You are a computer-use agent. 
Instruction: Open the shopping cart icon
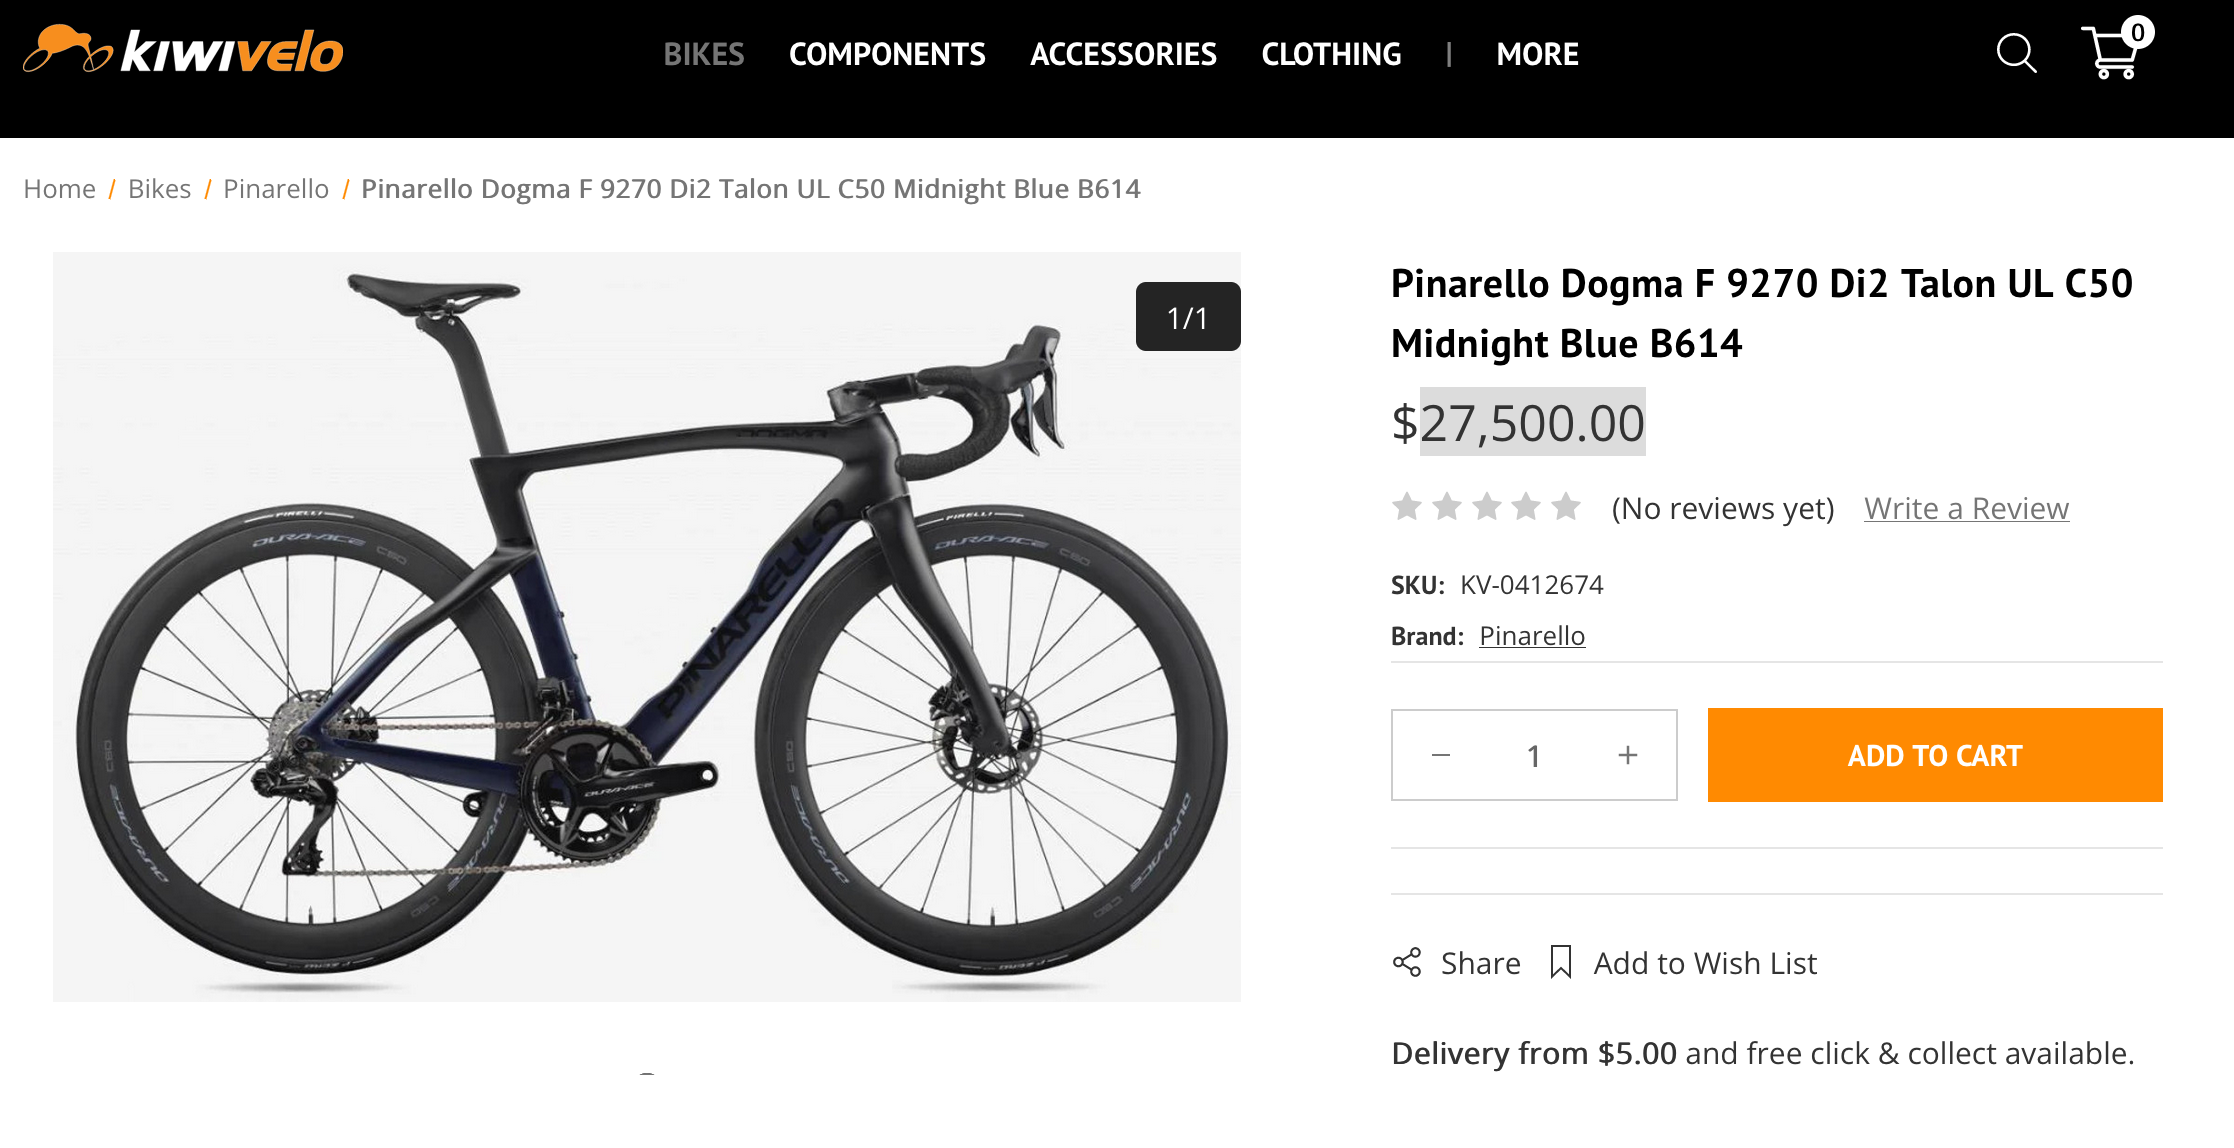(2112, 52)
